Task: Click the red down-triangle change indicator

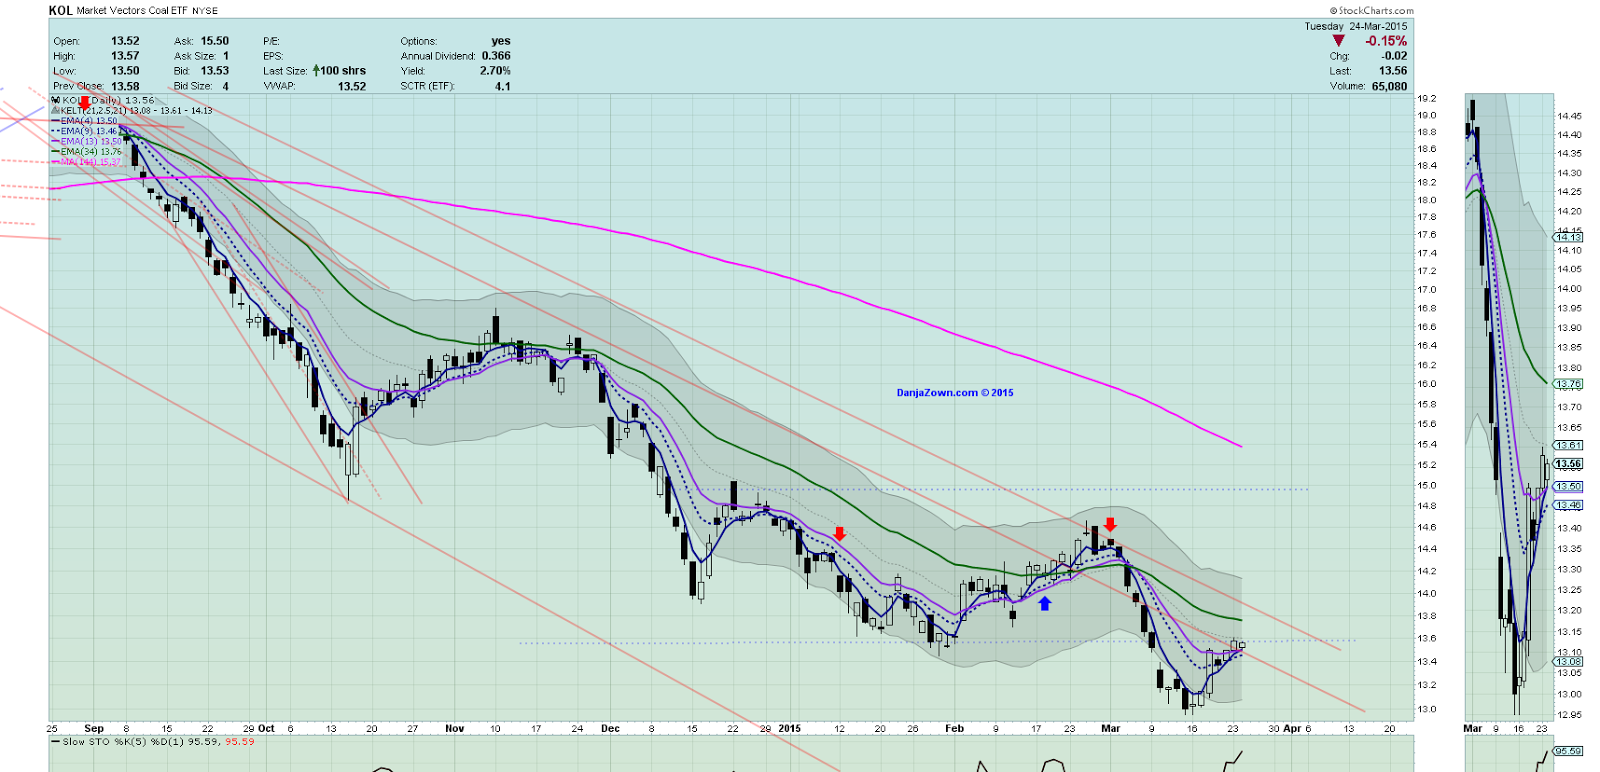Action: (1339, 41)
